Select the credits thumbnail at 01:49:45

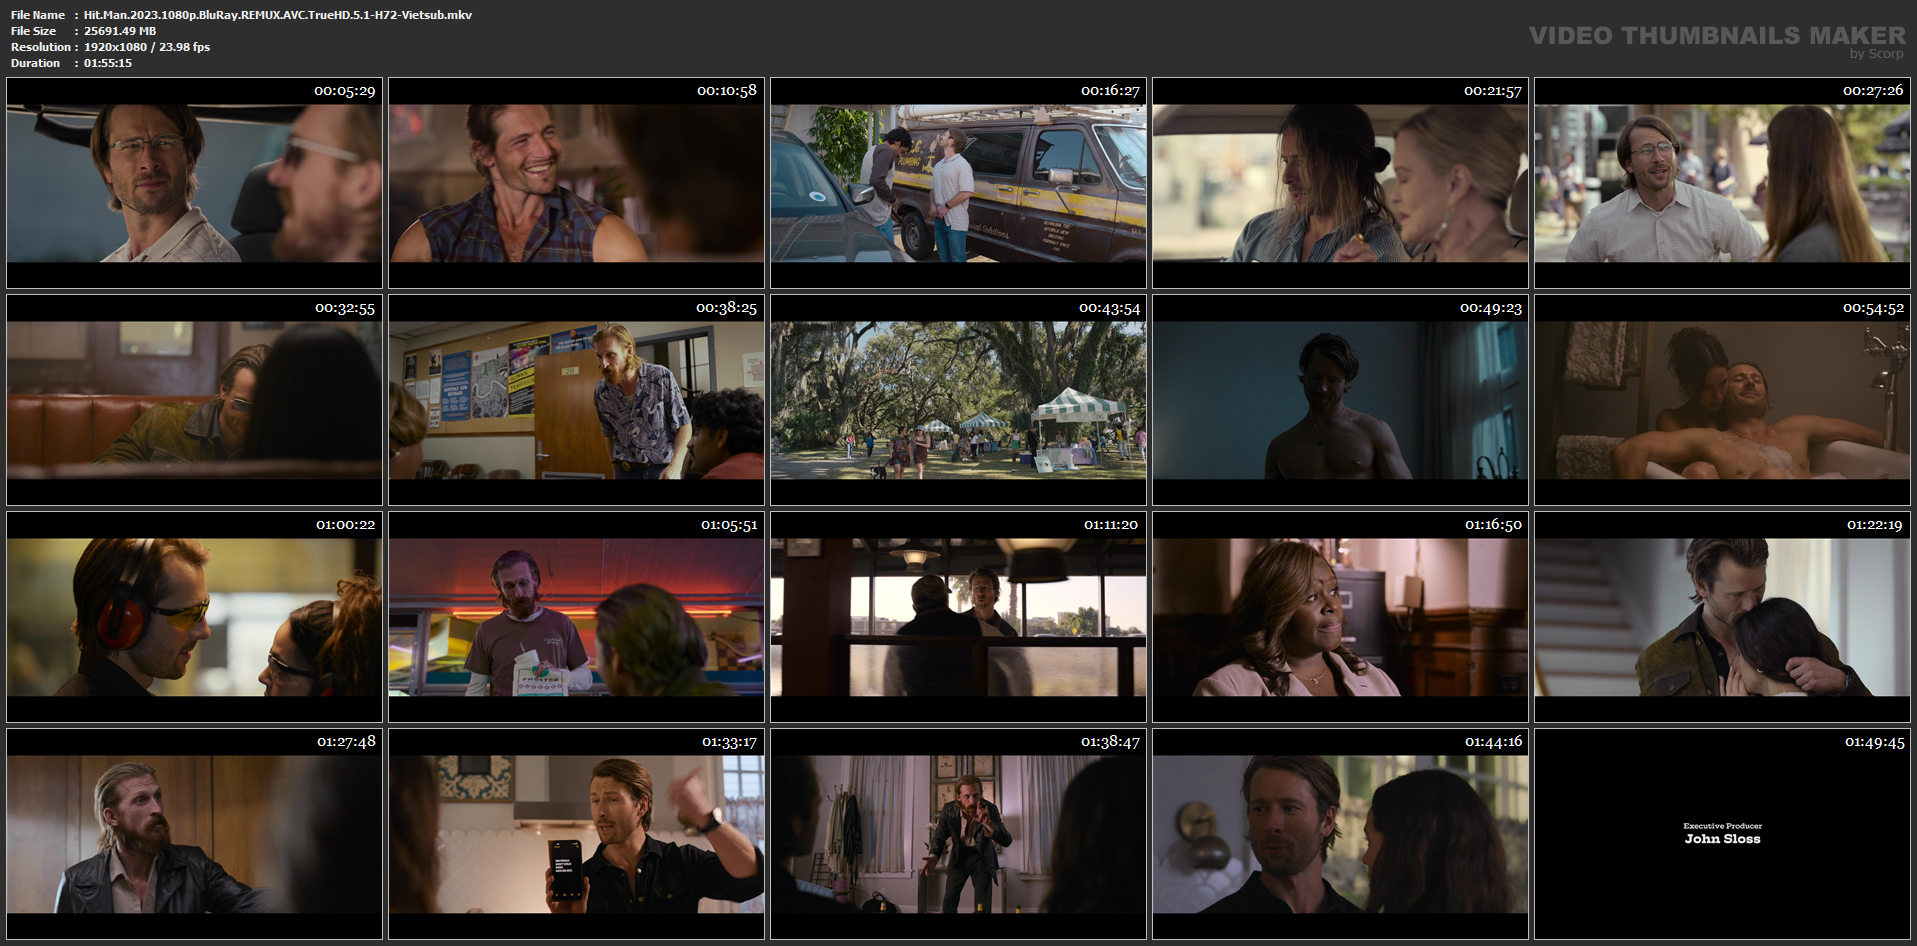[x=1722, y=834]
